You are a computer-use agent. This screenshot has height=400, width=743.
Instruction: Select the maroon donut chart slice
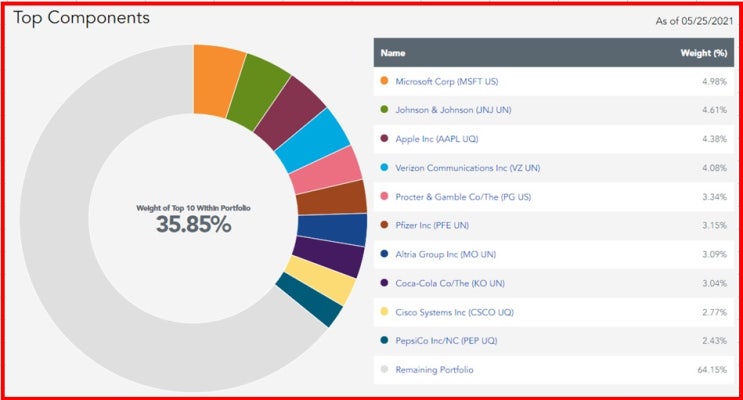coord(289,114)
